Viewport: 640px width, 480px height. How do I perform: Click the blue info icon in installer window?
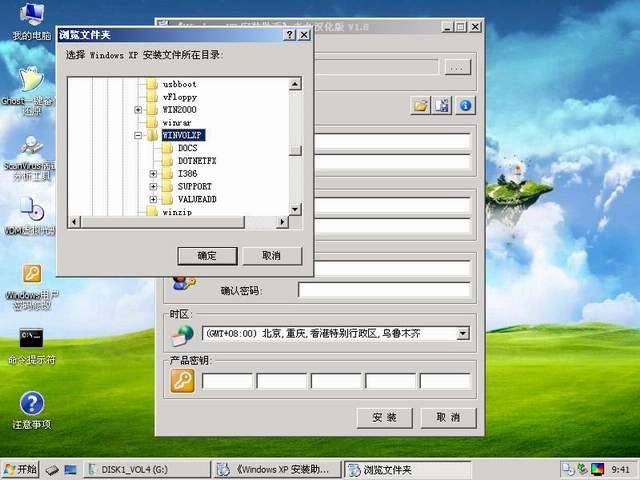[x=465, y=106]
